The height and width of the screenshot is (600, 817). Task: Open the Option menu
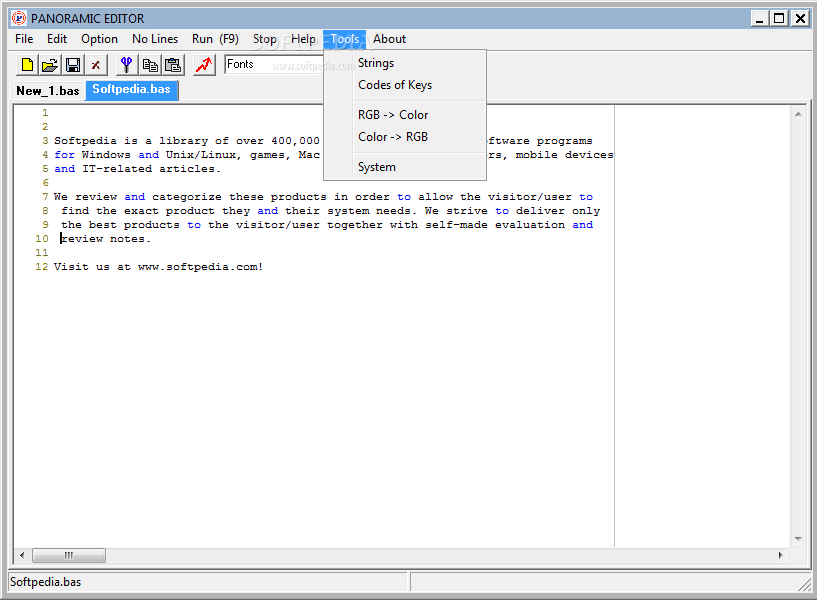click(x=99, y=39)
